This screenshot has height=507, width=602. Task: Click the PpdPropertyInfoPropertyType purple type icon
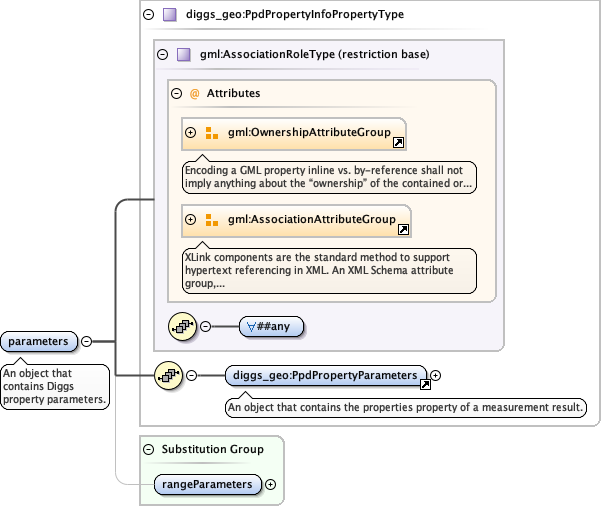[169, 15]
